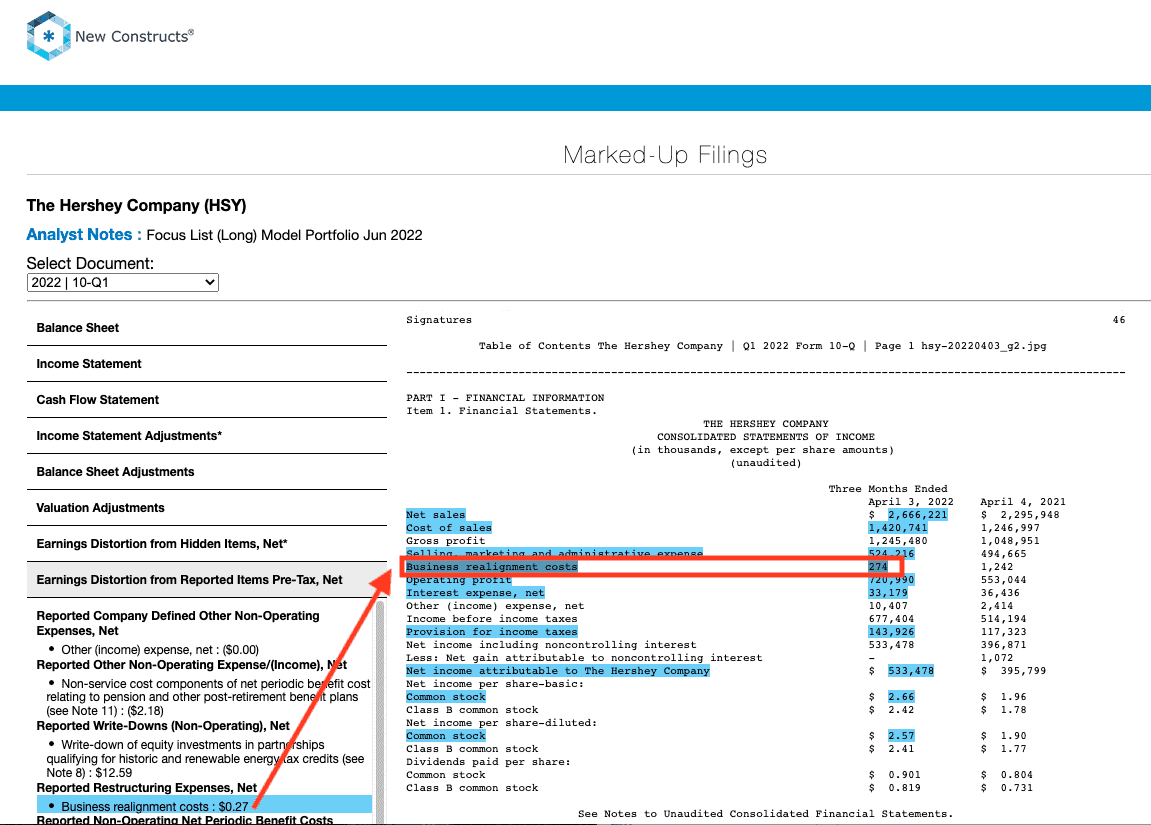The height and width of the screenshot is (825, 1151).
Task: Click the 'See Notes to Unaudited Consolidated Financial Statements.' line
Action: pos(766,814)
